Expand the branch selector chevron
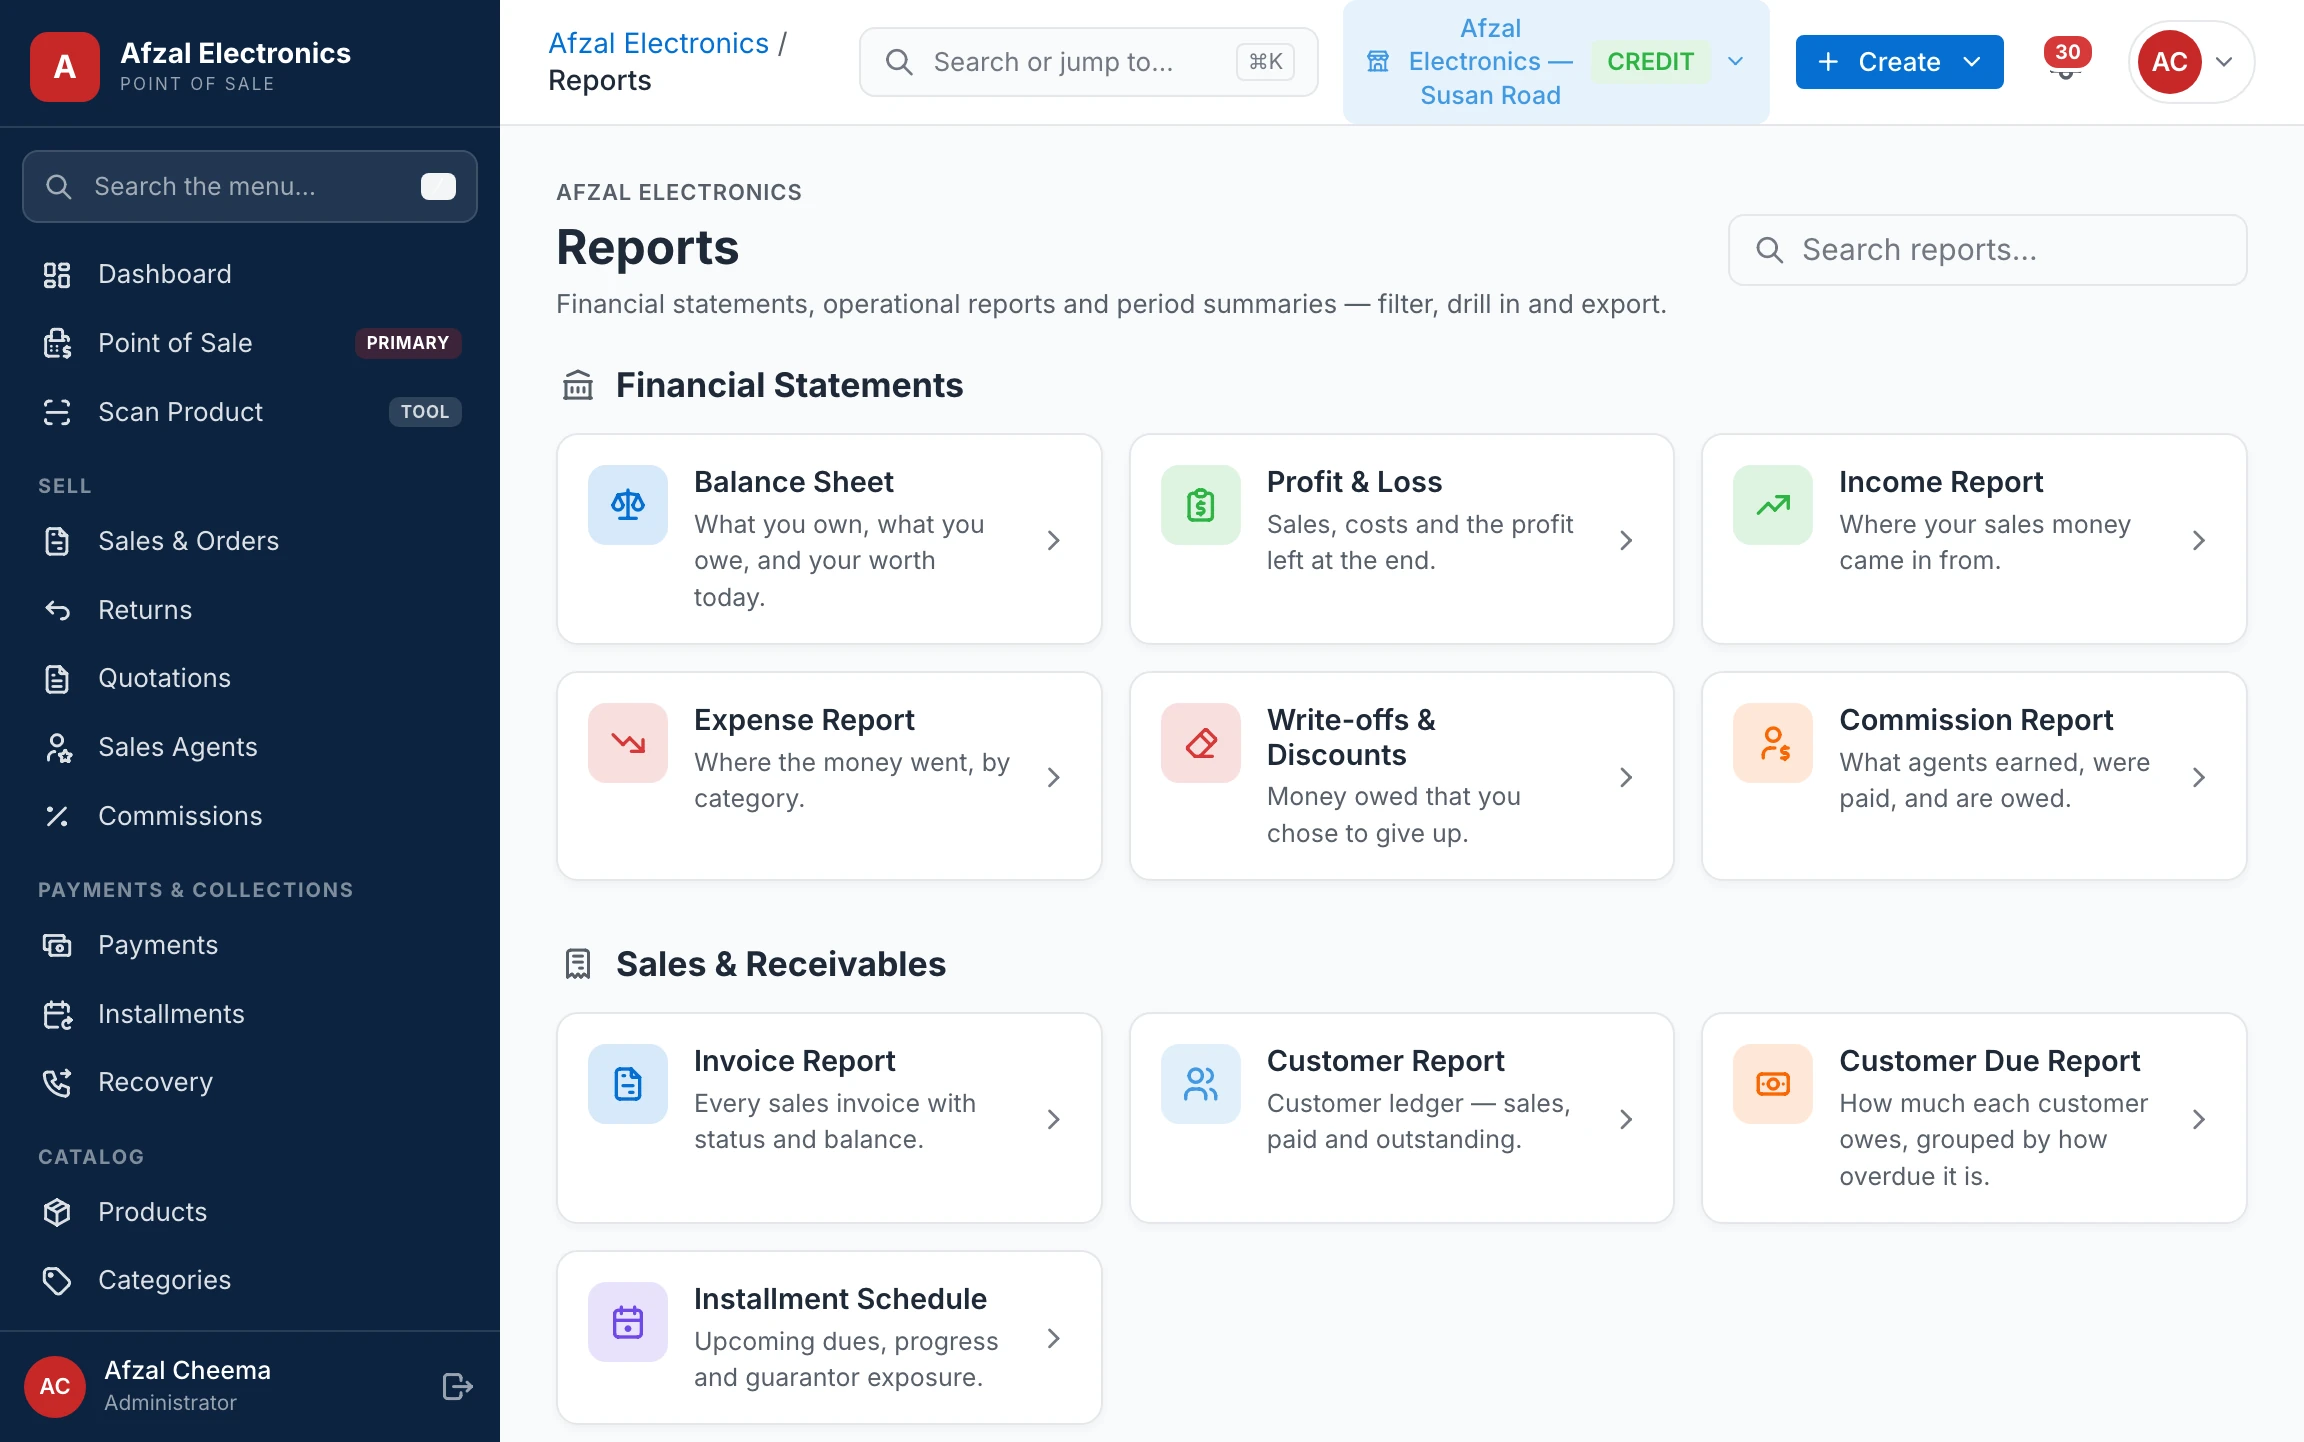 pos(1736,62)
